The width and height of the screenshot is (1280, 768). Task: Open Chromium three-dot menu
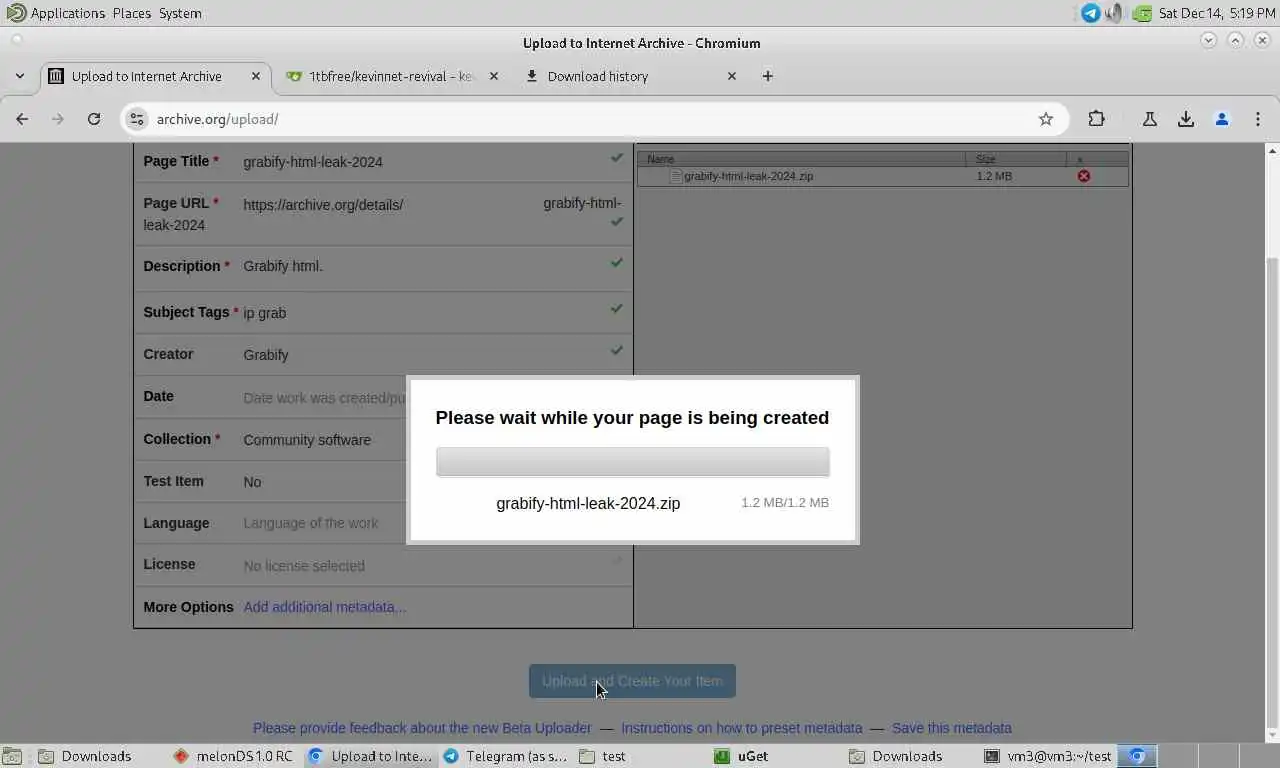(1258, 119)
